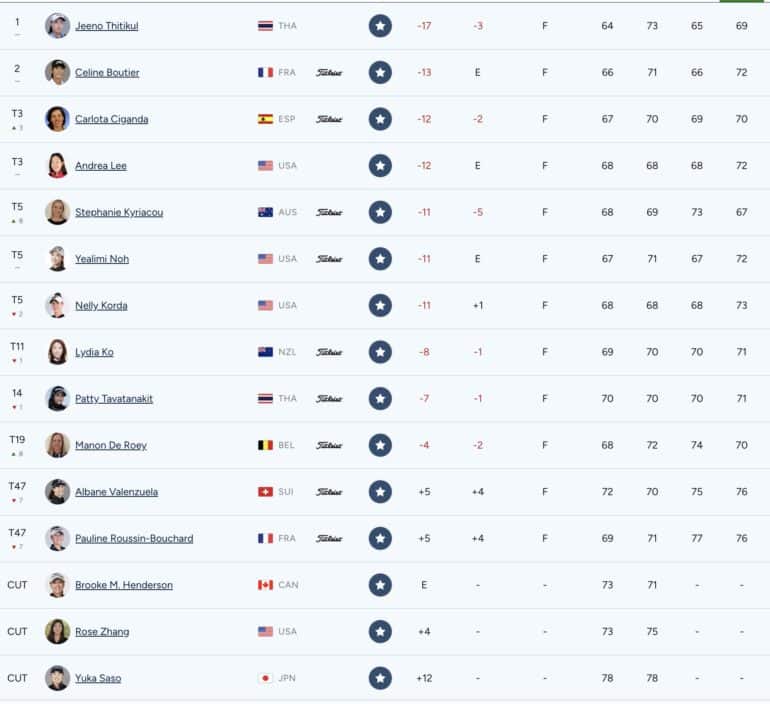Star Brooke M. Henderson as favorite
The width and height of the screenshot is (770, 704).
380,585
